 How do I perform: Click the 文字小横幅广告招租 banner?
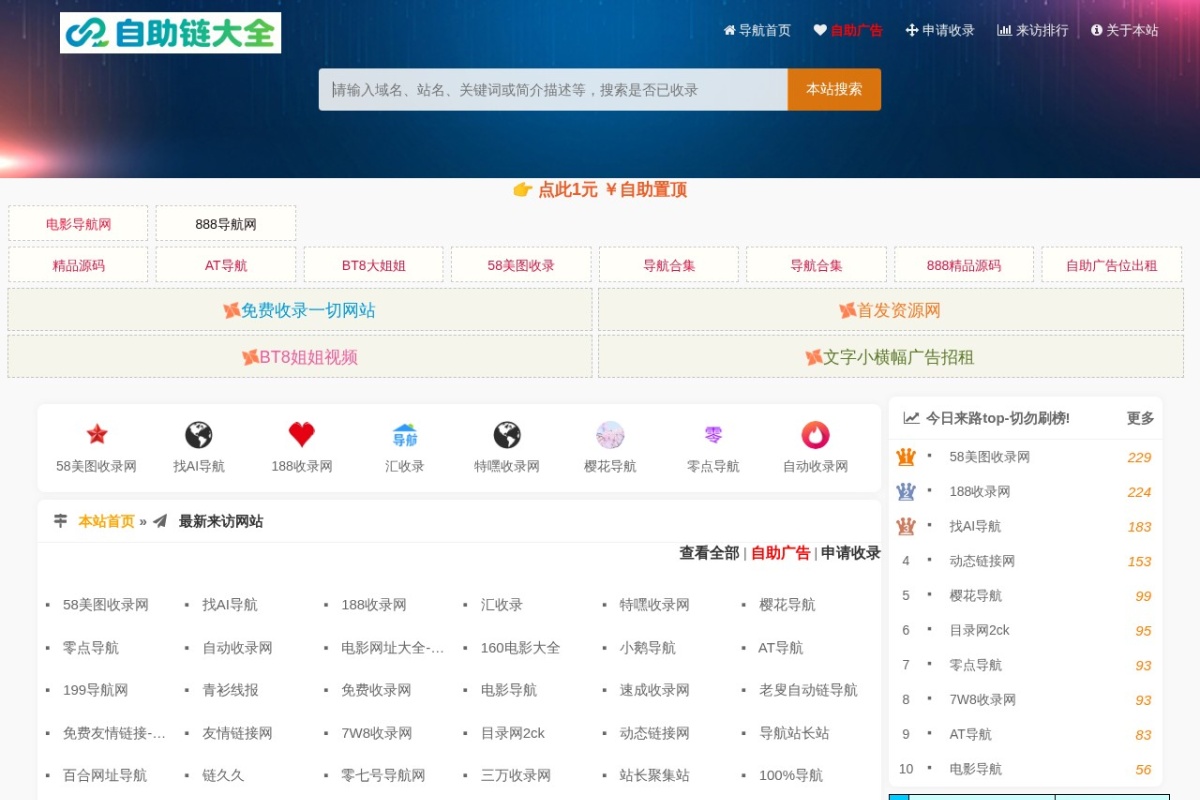pos(891,357)
